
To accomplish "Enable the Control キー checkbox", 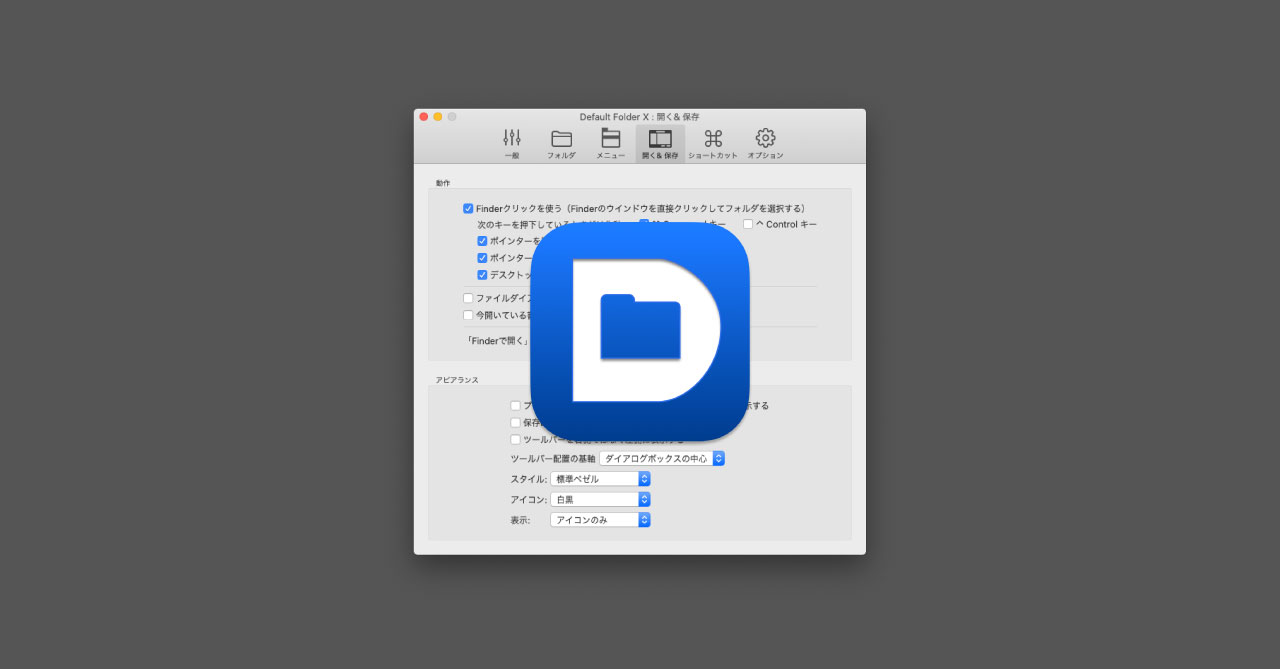I will pos(748,224).
